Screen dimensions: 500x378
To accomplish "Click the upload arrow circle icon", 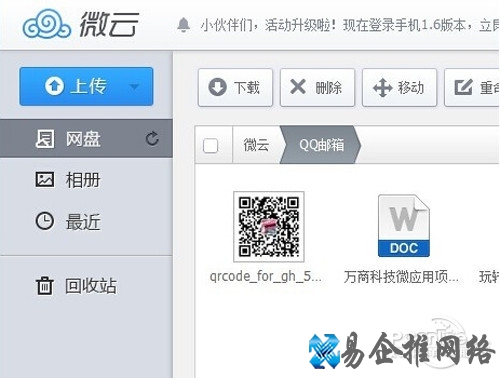I will tap(54, 86).
